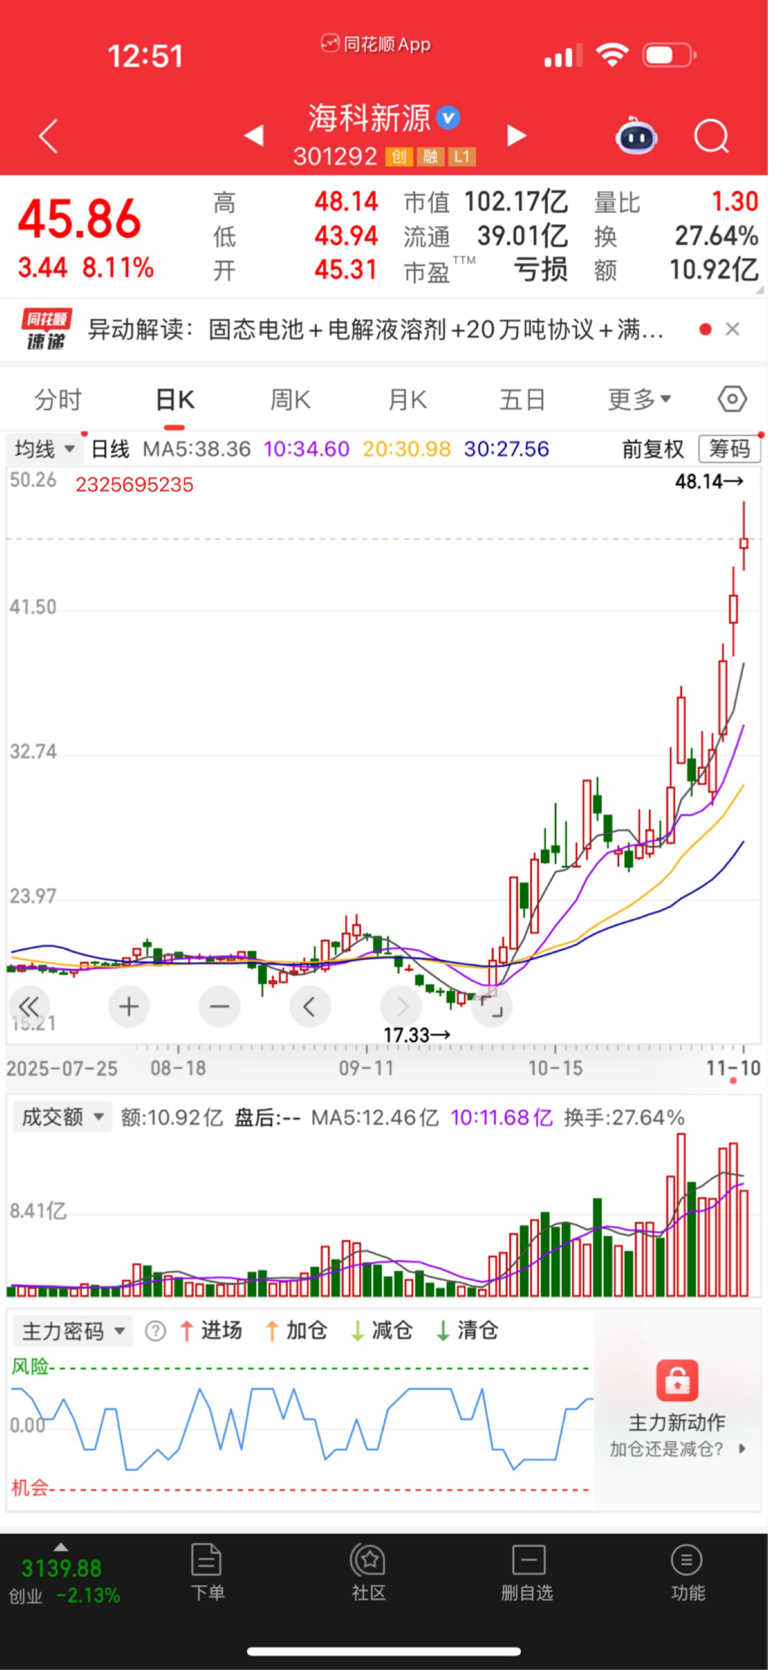Expand the 创业 index ticker arrow

(61, 1546)
